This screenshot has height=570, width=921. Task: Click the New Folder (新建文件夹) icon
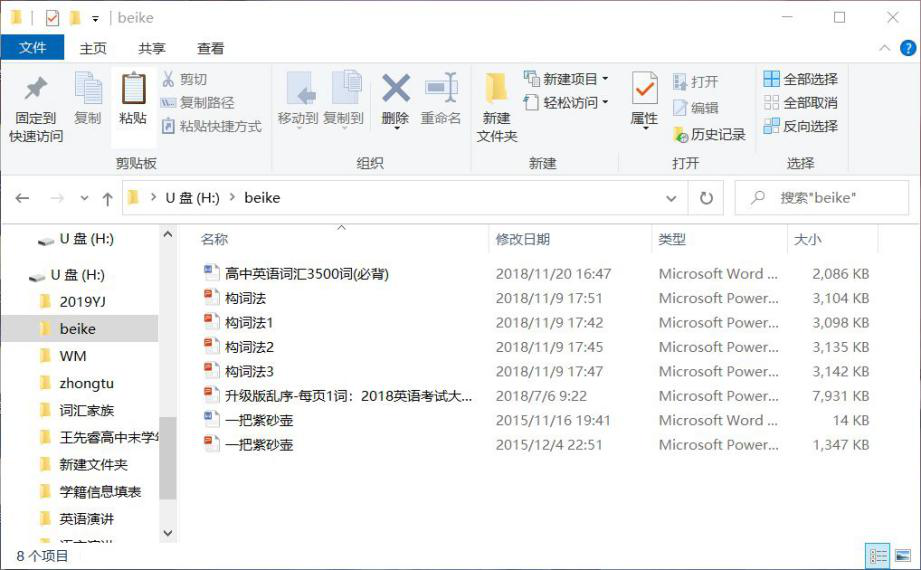pyautogui.click(x=496, y=90)
